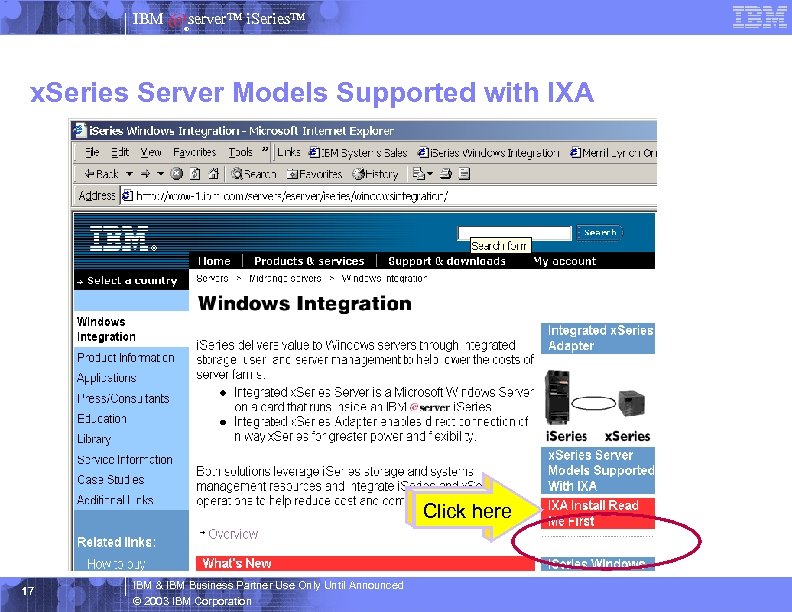Open the Search toolbar button
792x612 pixels.
click(254, 174)
